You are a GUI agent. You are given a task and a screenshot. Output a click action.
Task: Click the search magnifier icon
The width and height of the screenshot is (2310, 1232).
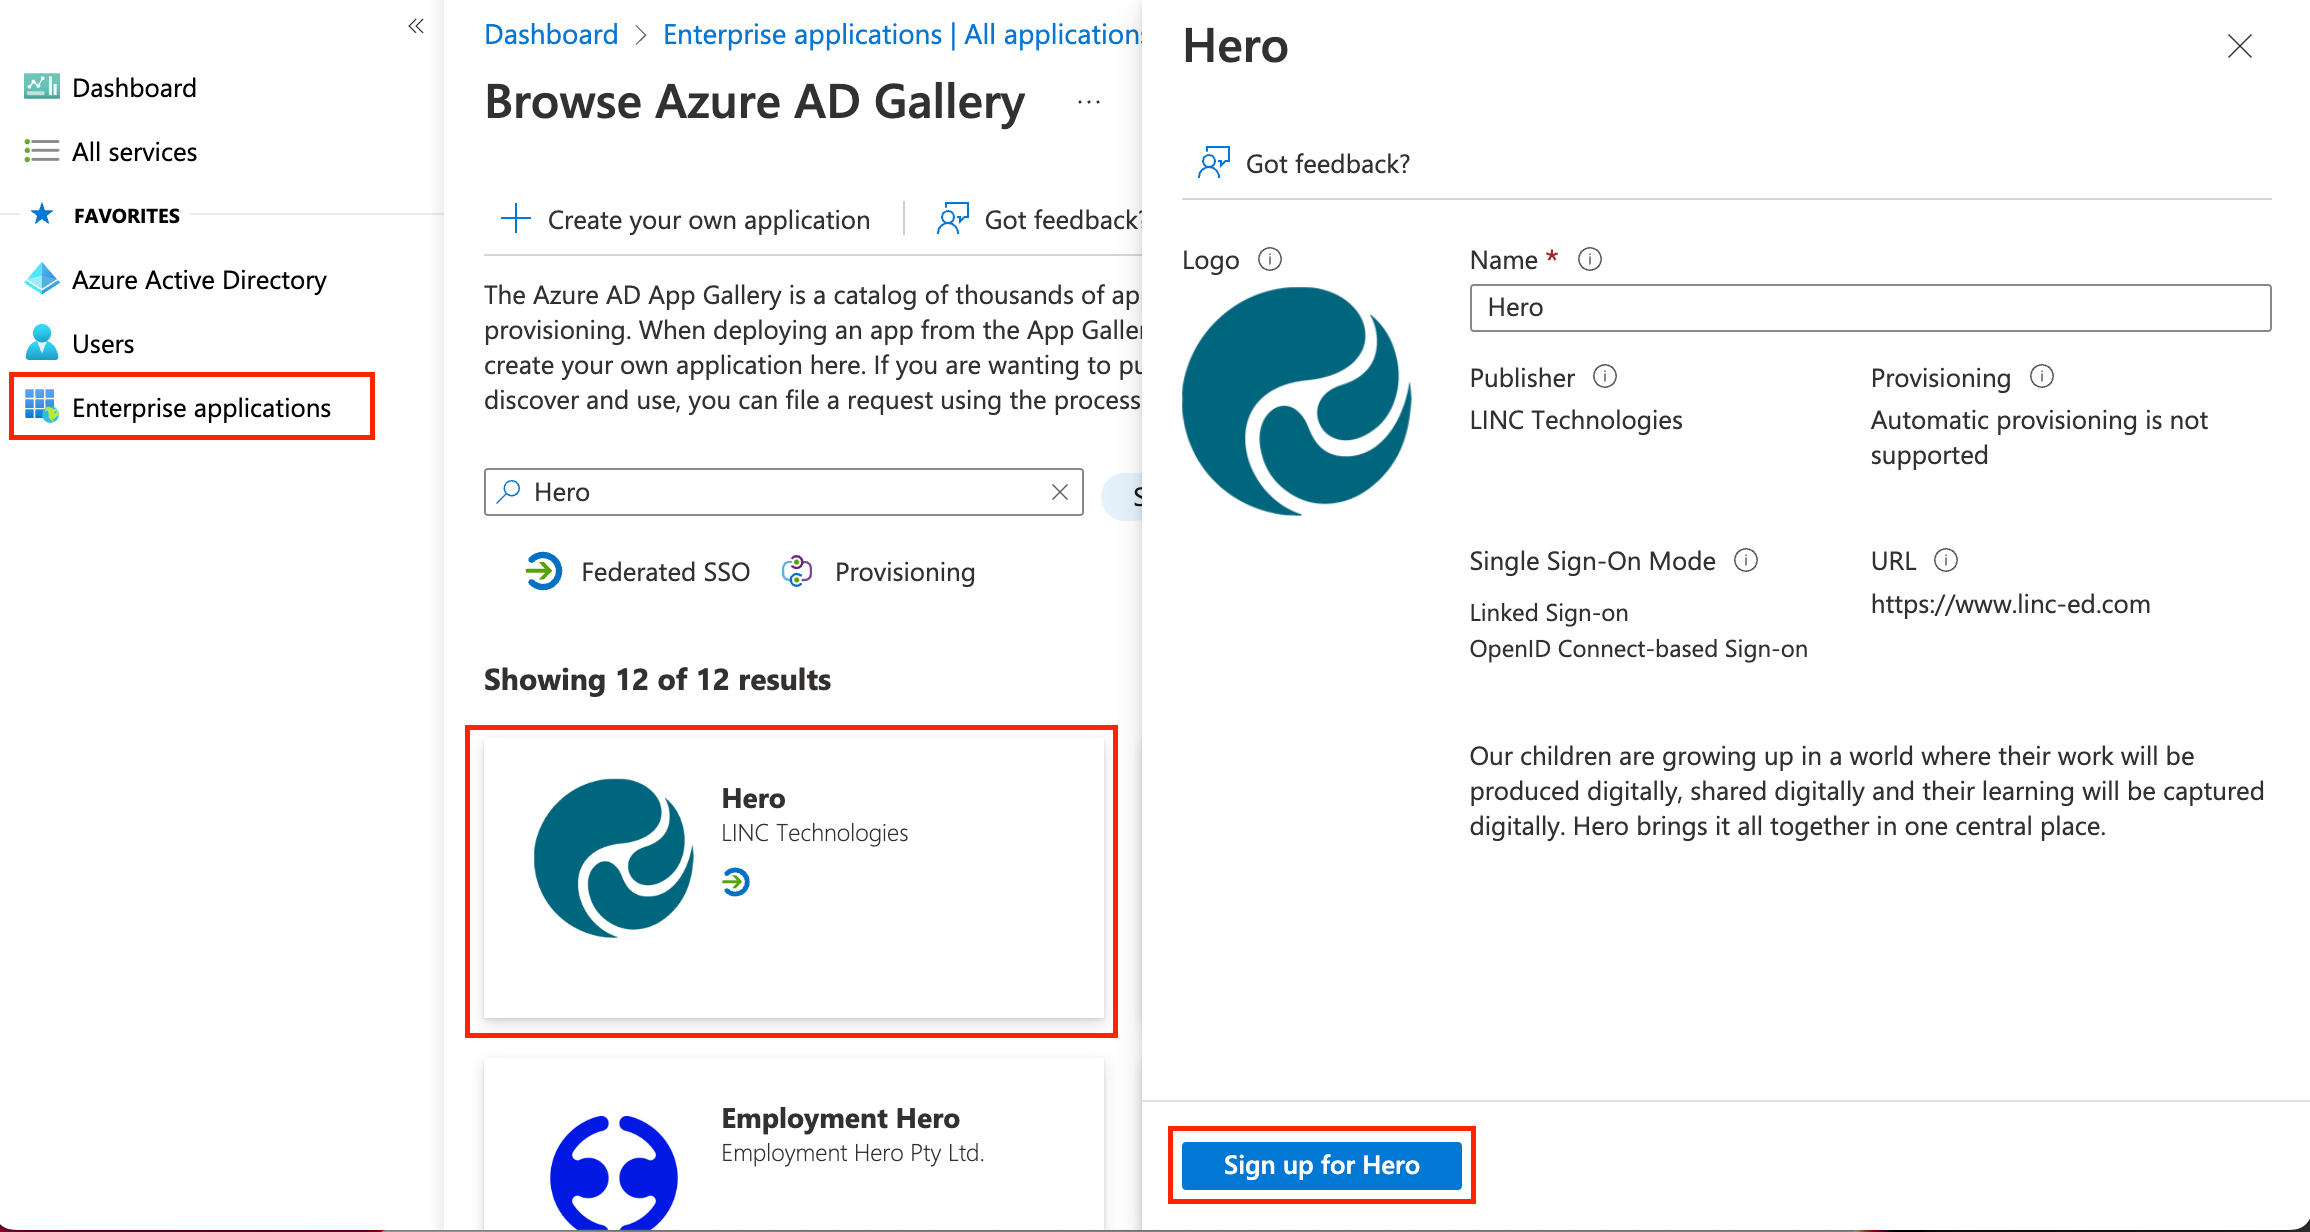point(509,491)
